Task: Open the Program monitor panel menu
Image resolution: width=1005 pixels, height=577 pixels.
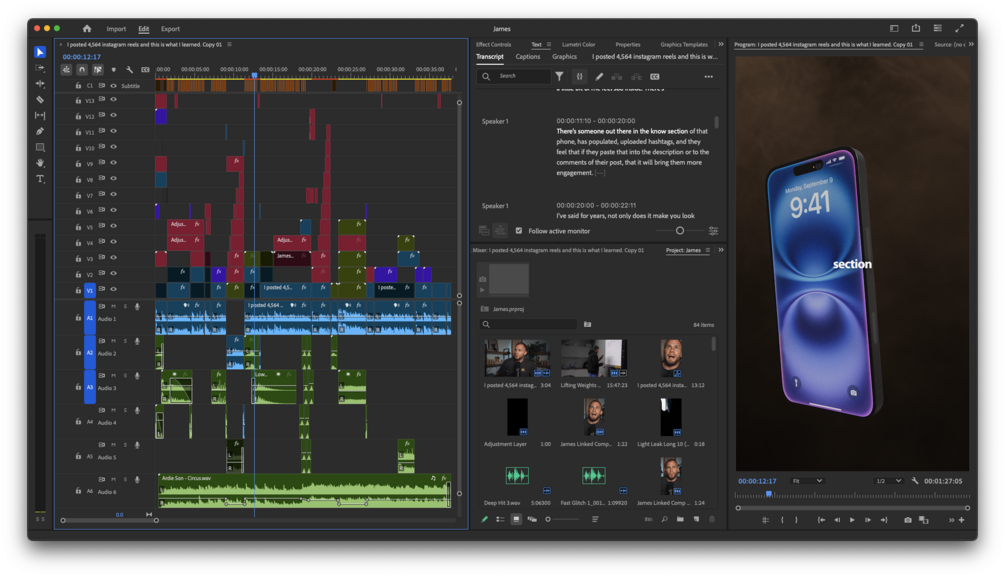Action: coord(921,45)
